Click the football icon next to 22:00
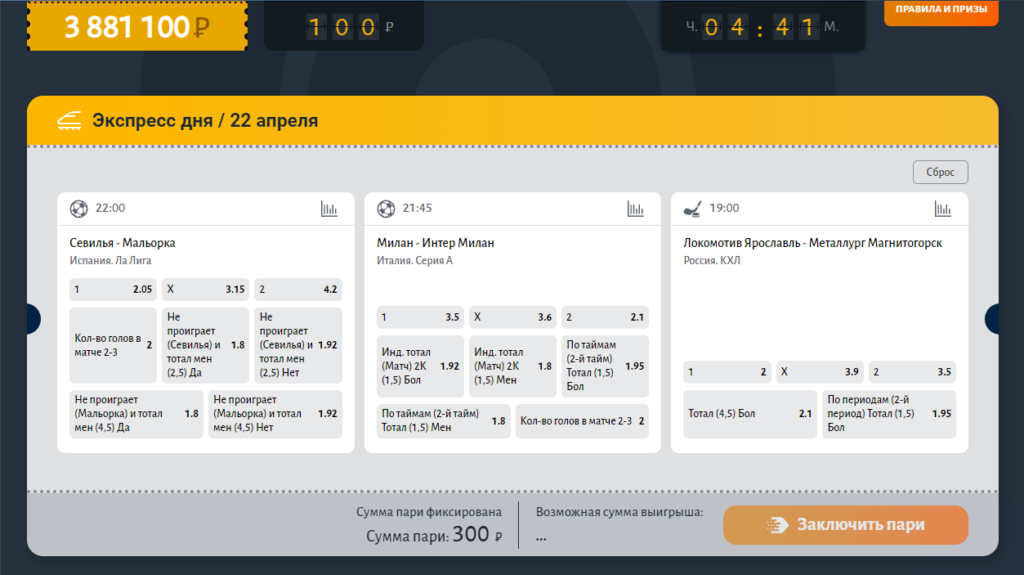The height and width of the screenshot is (575, 1024). pos(79,208)
